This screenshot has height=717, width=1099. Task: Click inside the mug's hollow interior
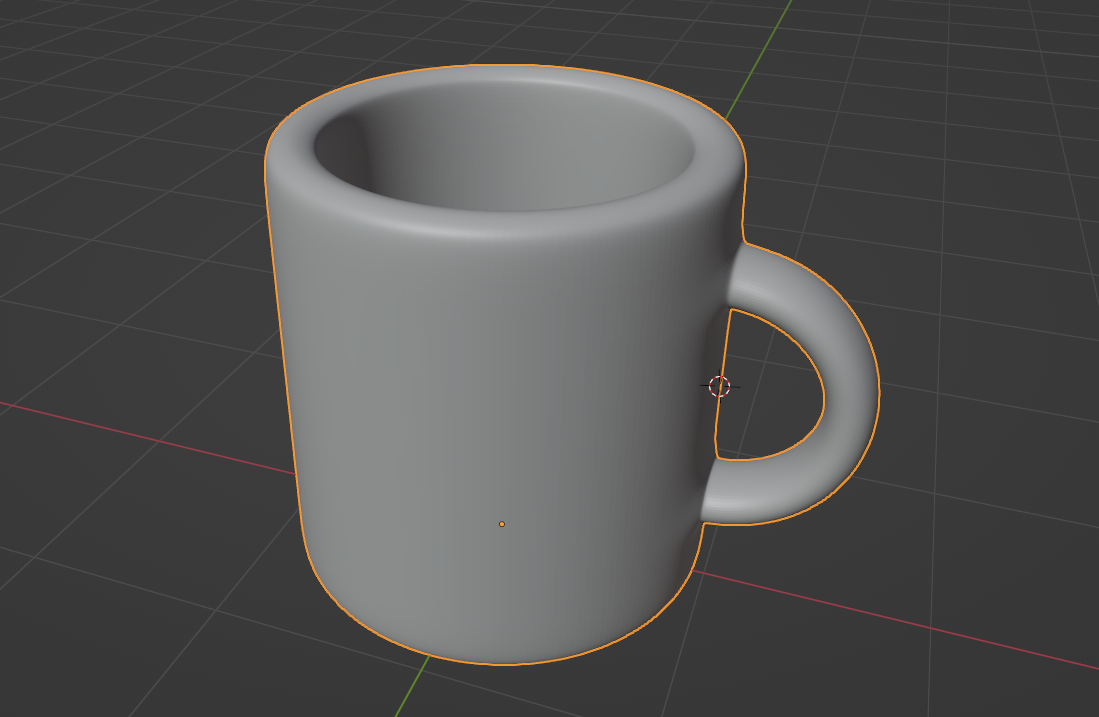point(505,144)
